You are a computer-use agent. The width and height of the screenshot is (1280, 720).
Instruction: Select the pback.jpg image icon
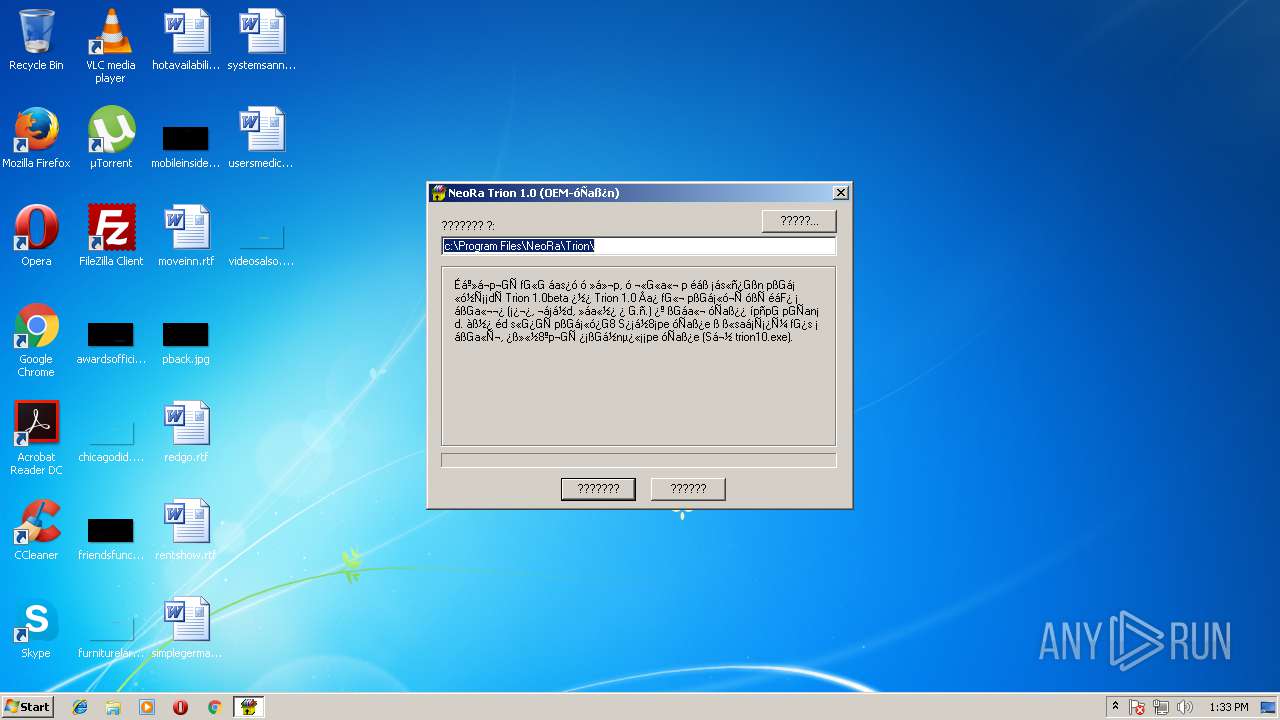[x=186, y=343]
